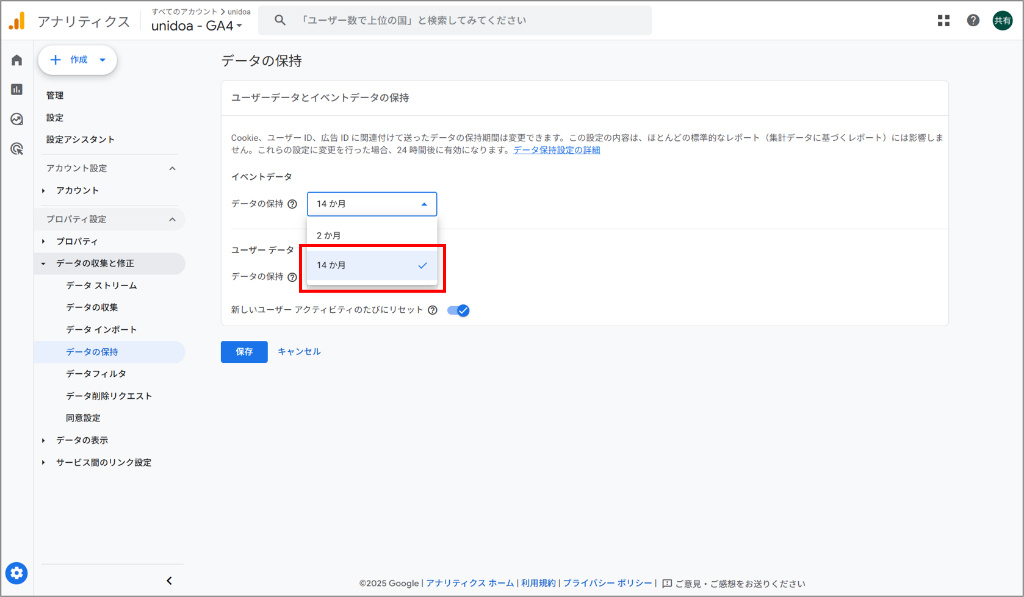Open データ削除リクエスト in sidebar
The image size is (1024, 597).
point(110,396)
